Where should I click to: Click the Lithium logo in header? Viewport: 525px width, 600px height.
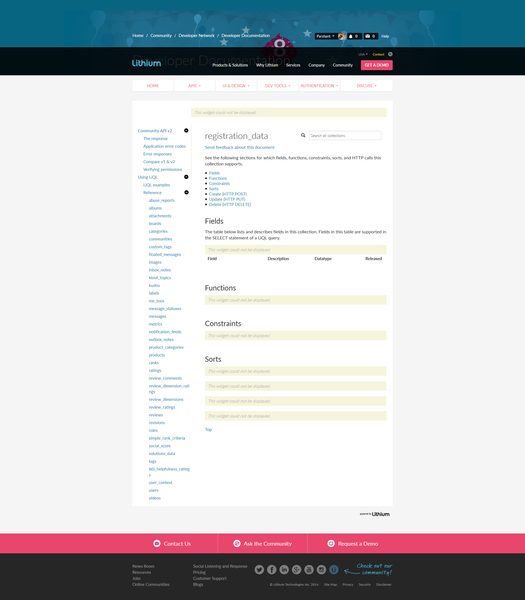146,63
